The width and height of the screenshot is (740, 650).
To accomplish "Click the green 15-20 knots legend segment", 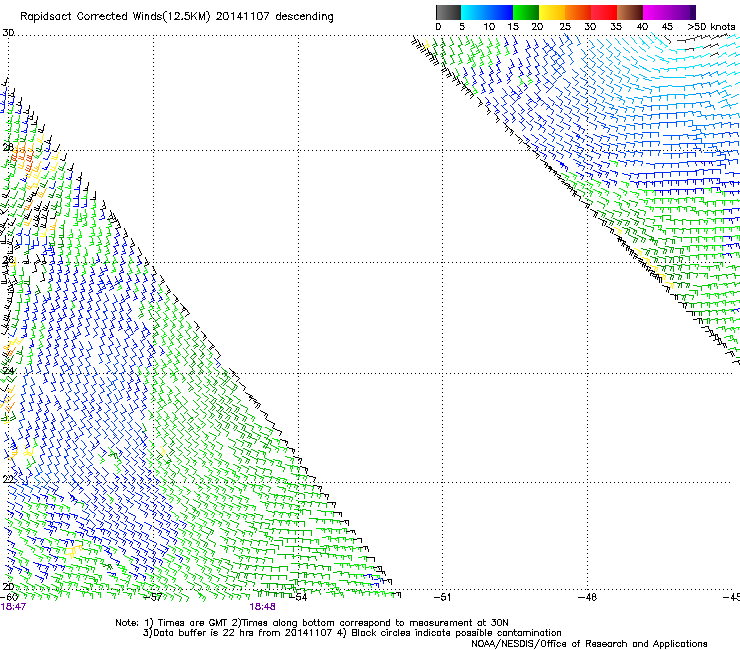I will pos(526,12).
